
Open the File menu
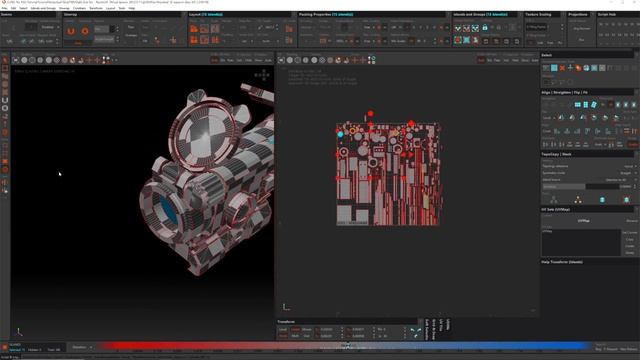tap(4, 8)
